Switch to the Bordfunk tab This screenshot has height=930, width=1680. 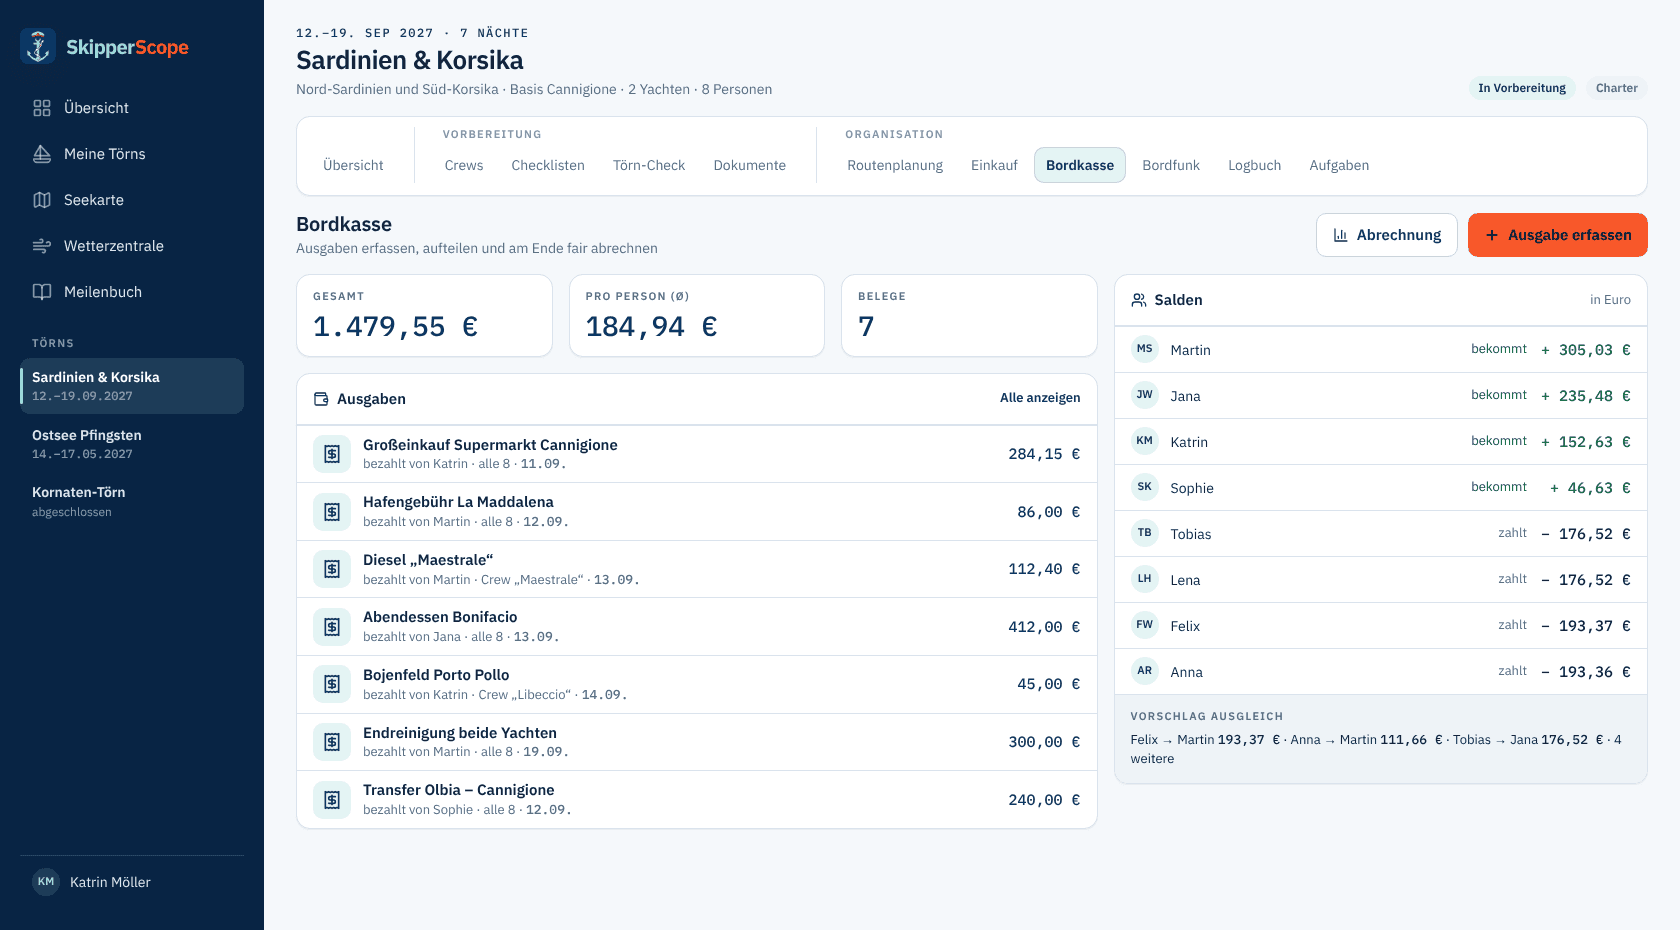[x=1171, y=165]
